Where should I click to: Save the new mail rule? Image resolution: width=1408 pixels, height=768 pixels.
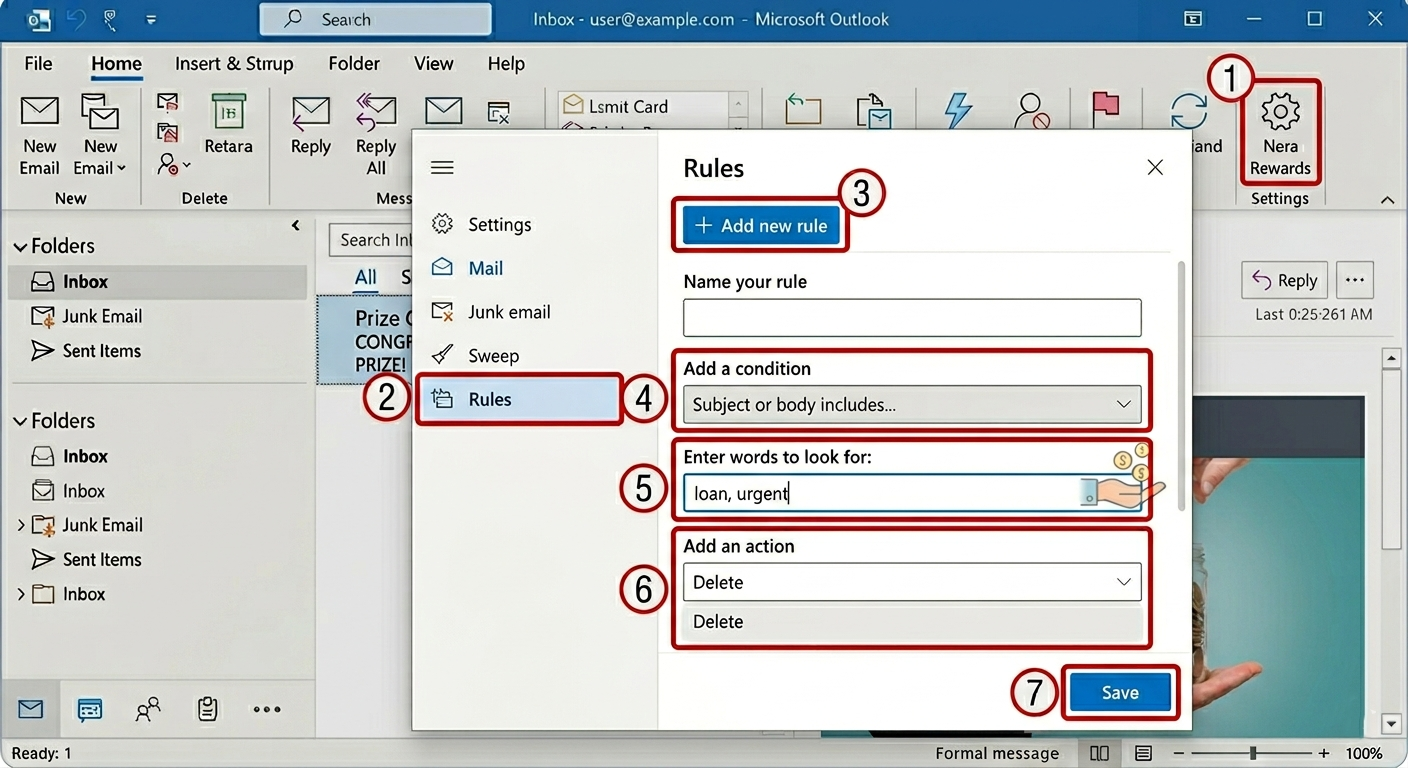(1119, 692)
